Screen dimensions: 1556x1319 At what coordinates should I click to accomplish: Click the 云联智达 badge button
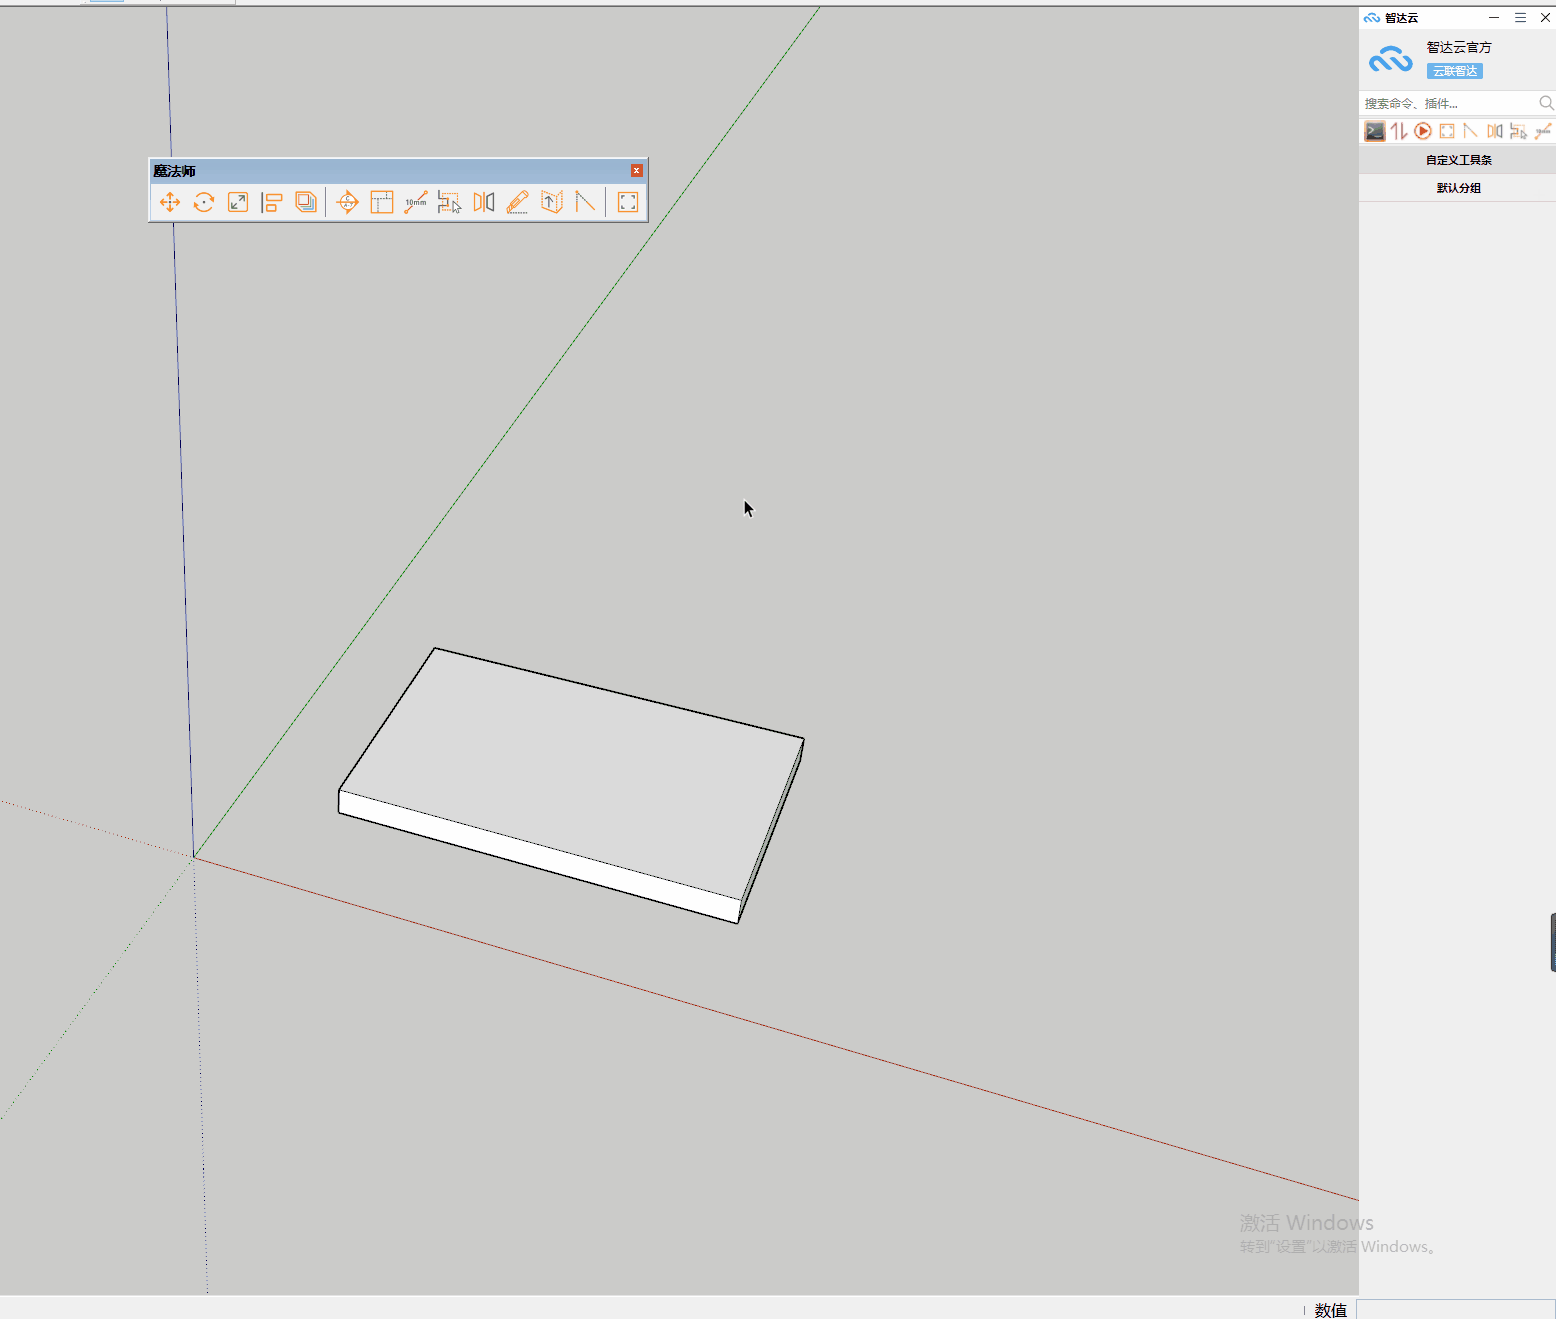click(1454, 71)
